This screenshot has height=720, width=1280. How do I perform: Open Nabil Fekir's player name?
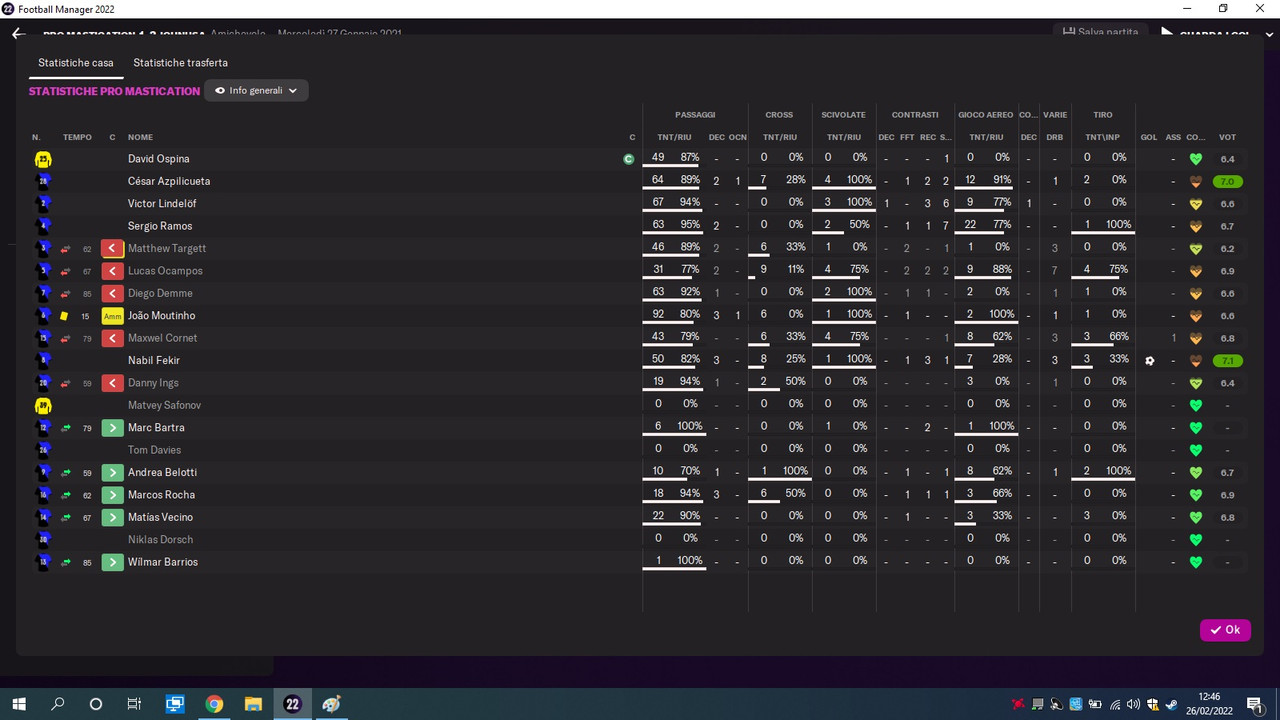pos(154,361)
